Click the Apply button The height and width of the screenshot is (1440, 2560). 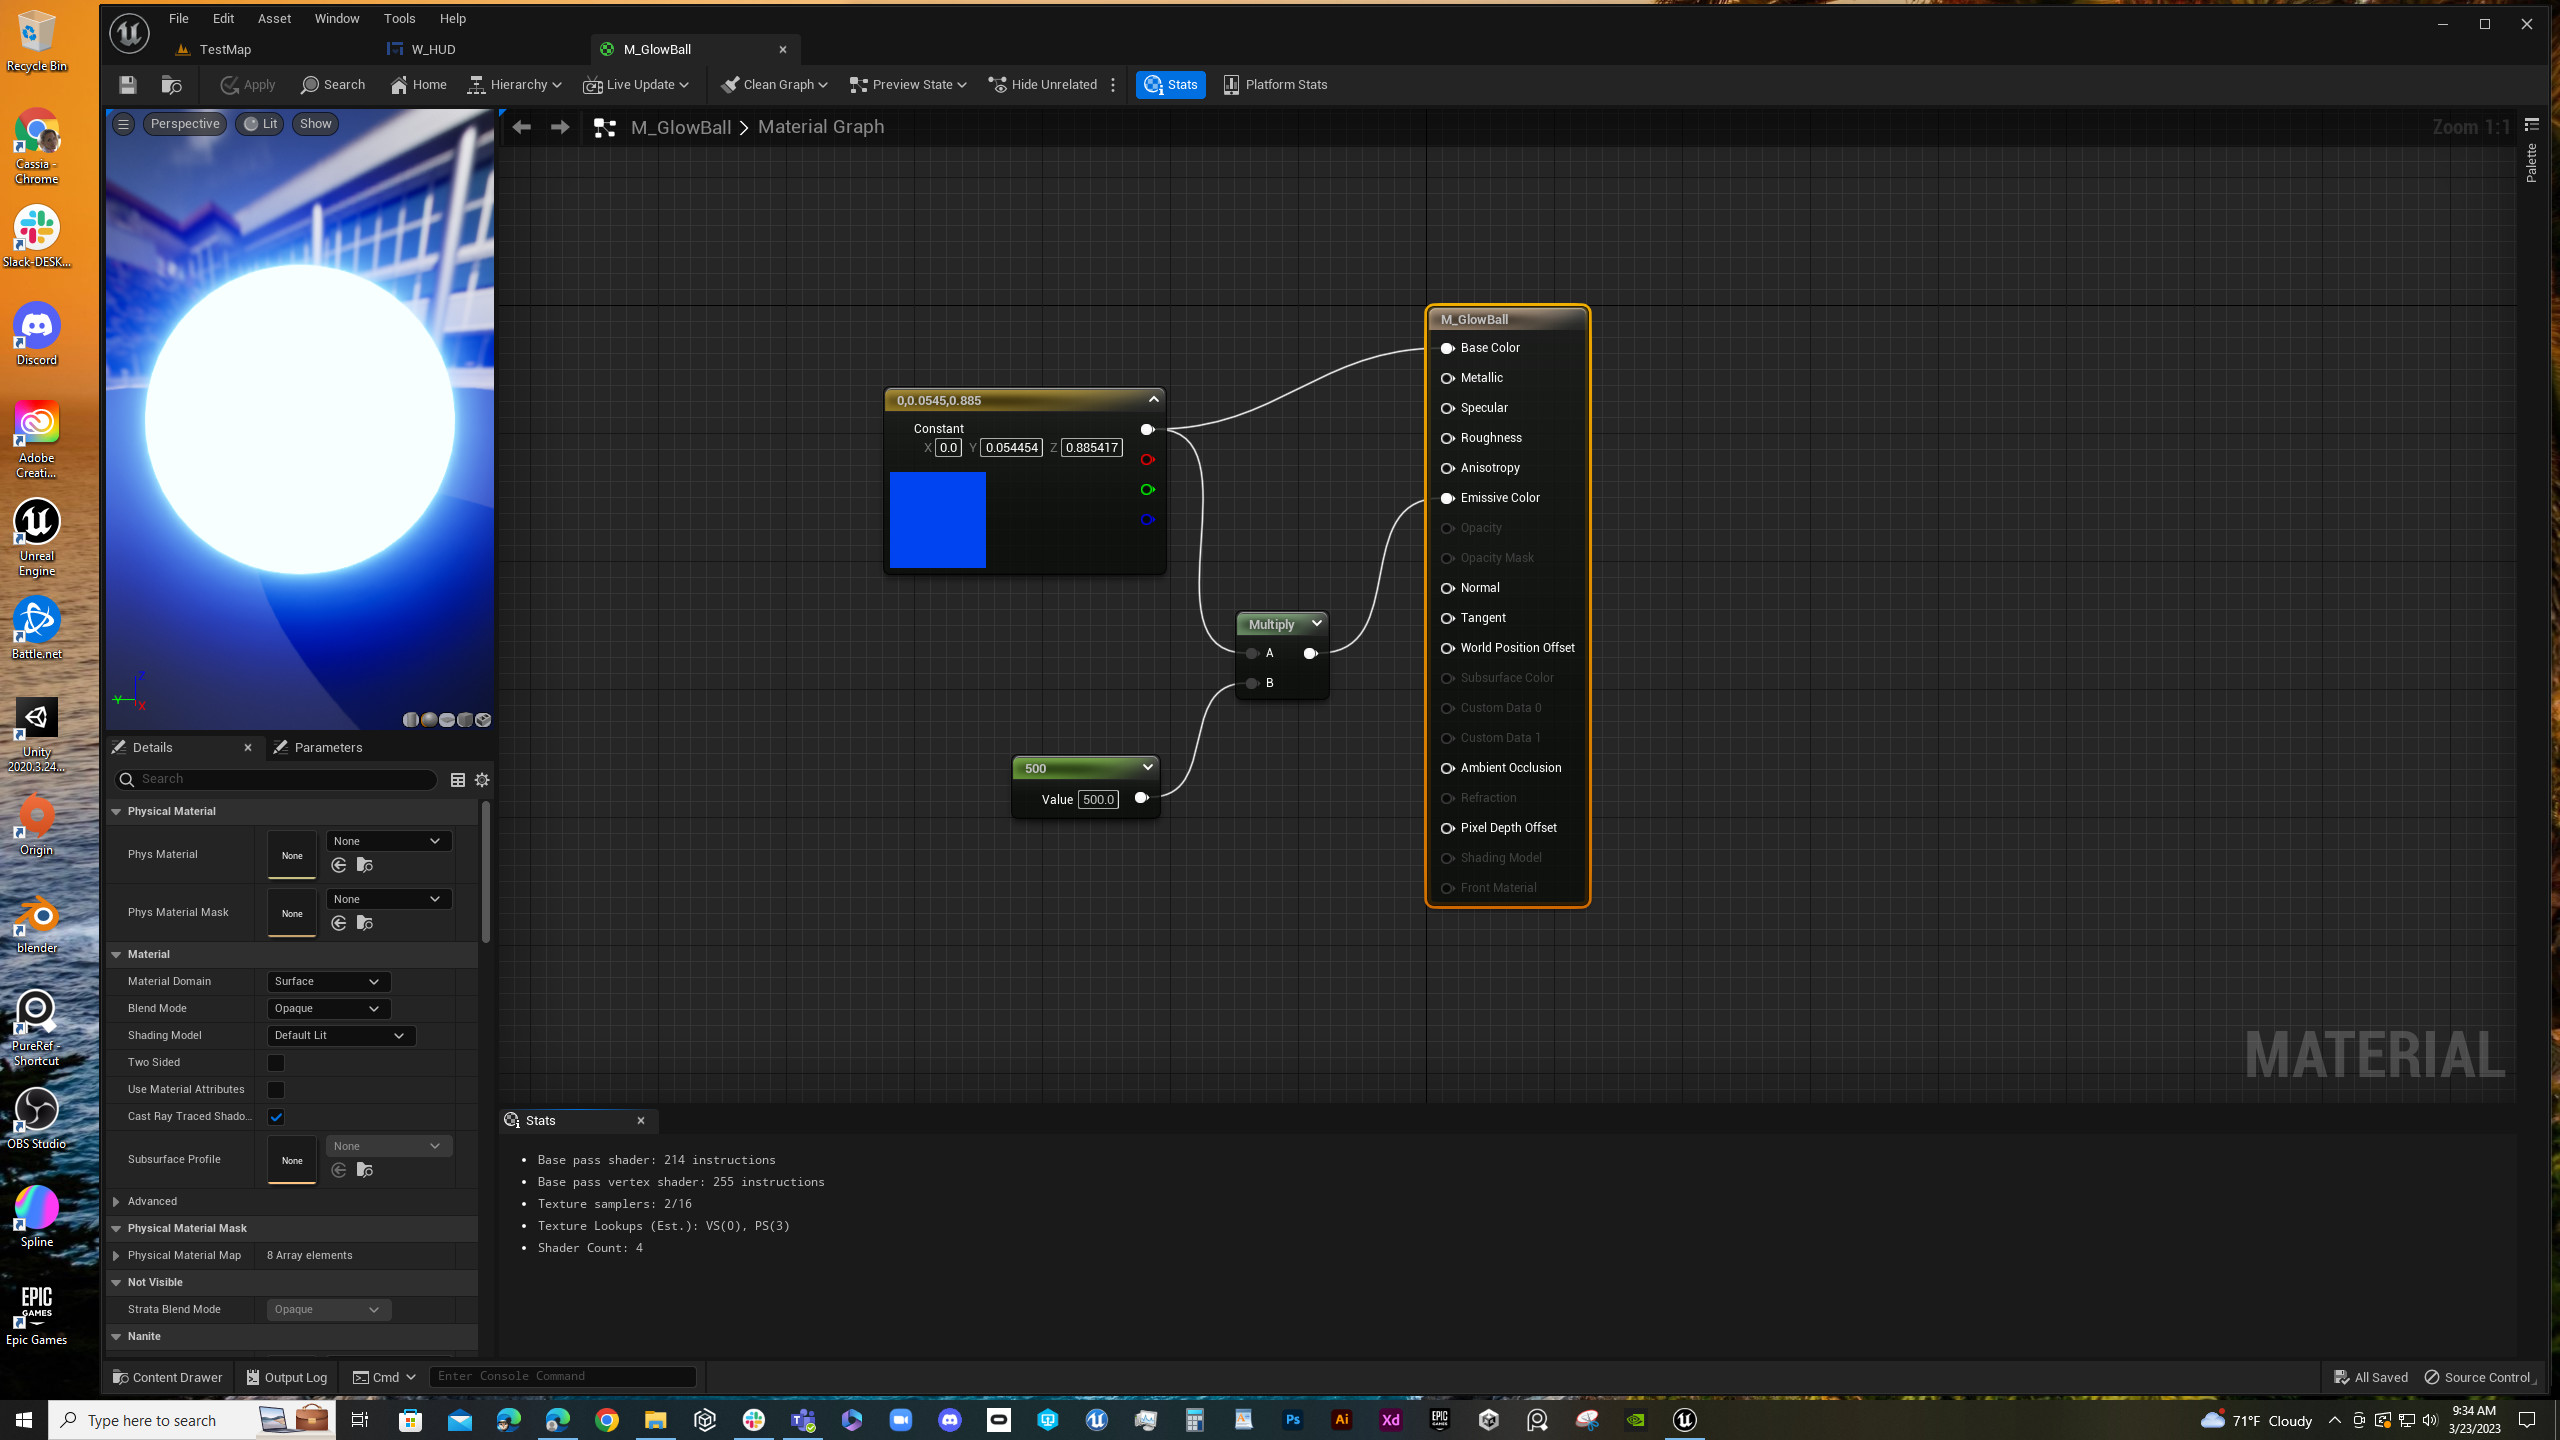(247, 85)
